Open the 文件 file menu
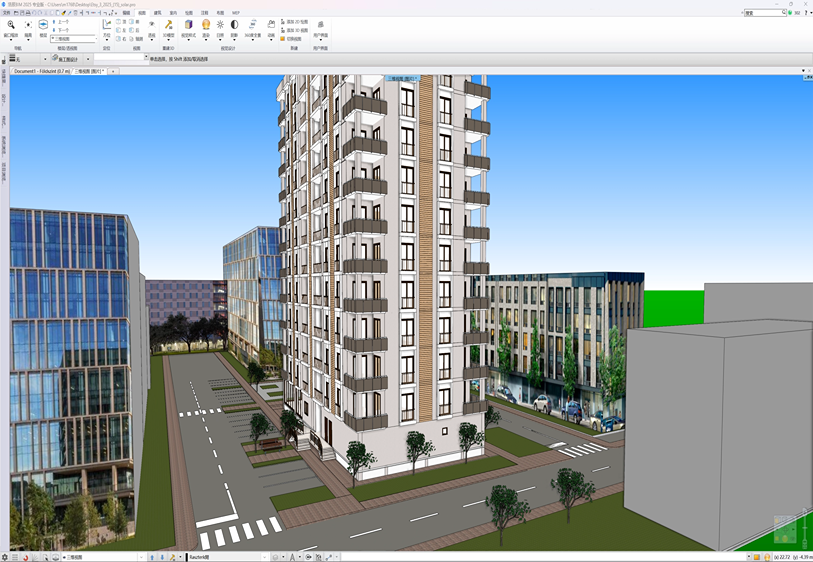This screenshot has height=562, width=813. 6,13
